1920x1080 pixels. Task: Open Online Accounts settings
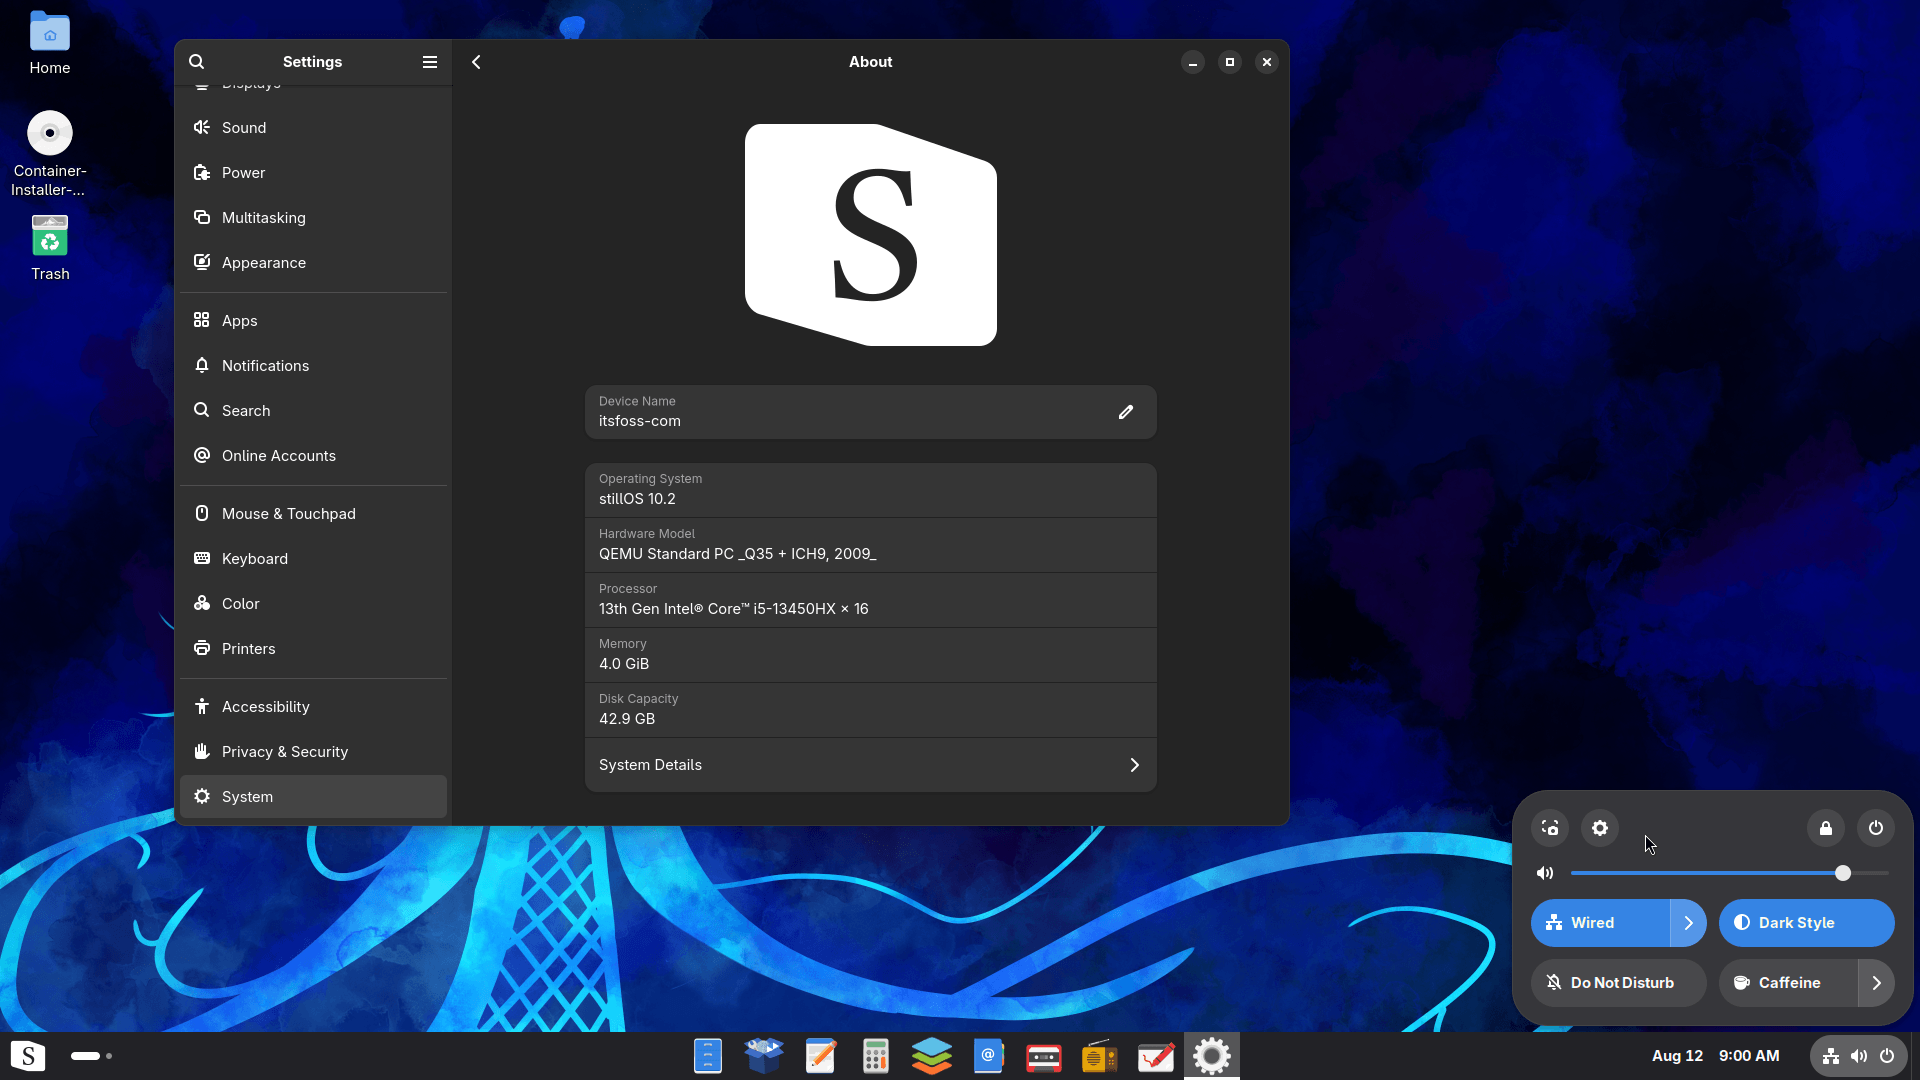(x=313, y=456)
